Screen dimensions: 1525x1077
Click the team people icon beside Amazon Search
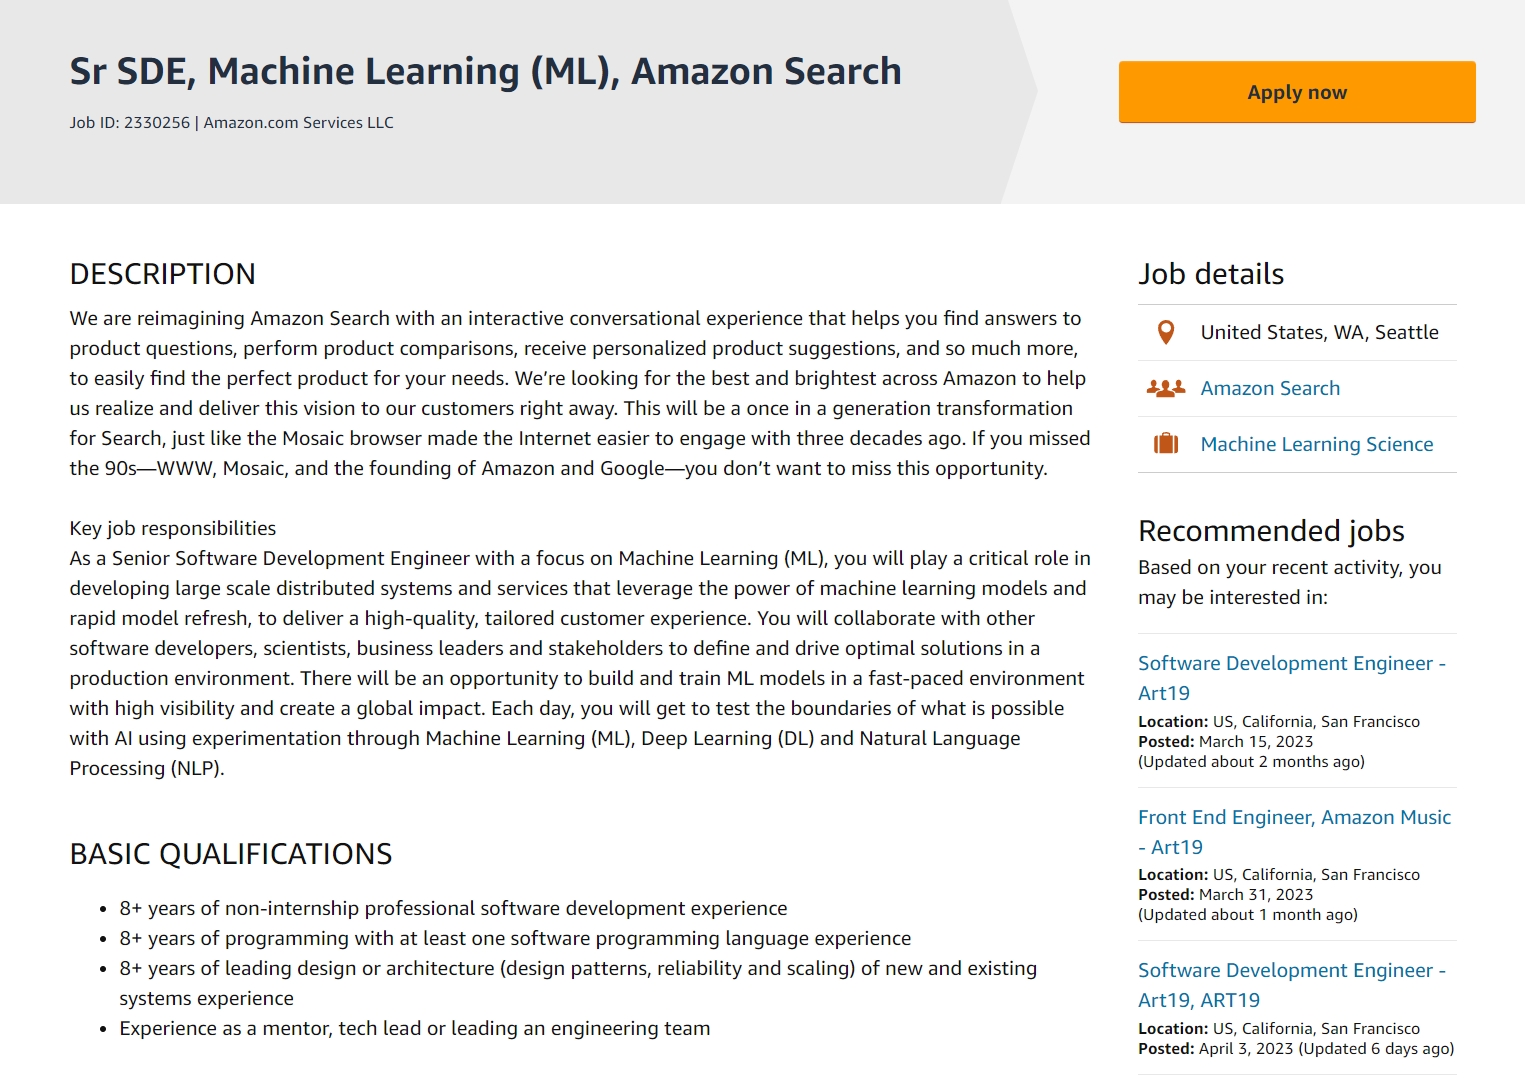click(1165, 388)
